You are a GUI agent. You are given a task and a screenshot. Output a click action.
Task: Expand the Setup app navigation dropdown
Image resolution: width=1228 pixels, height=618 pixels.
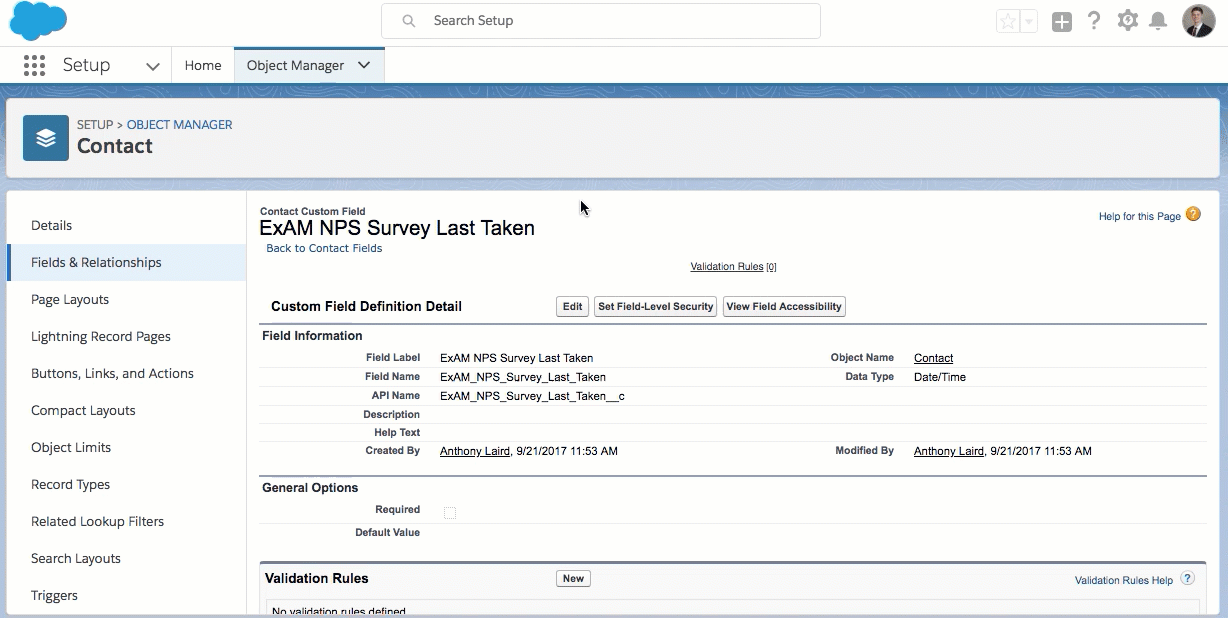point(153,66)
